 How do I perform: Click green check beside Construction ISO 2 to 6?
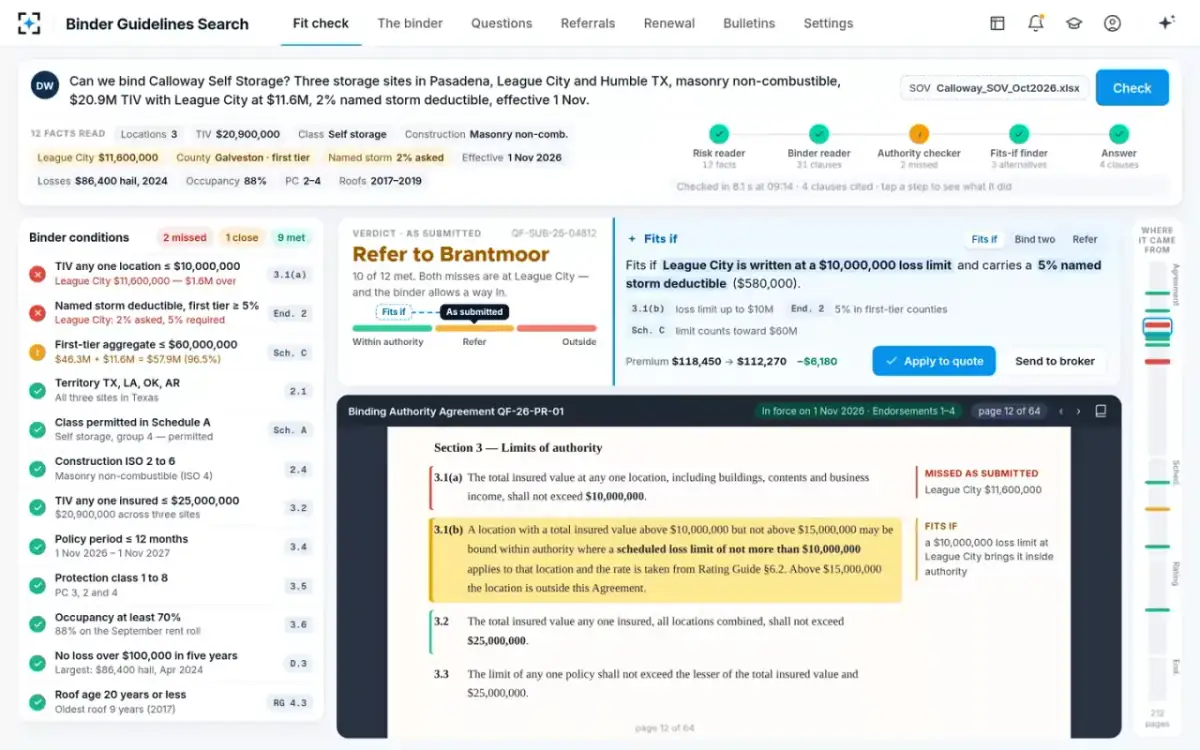[x=37, y=469]
